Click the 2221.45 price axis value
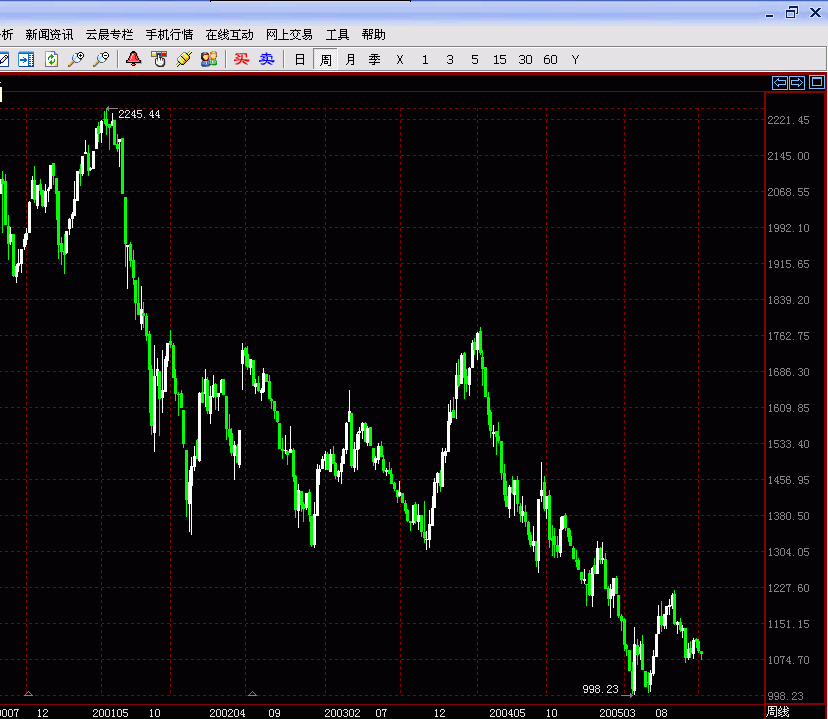Screen dimensions: 828x719 (x=788, y=120)
